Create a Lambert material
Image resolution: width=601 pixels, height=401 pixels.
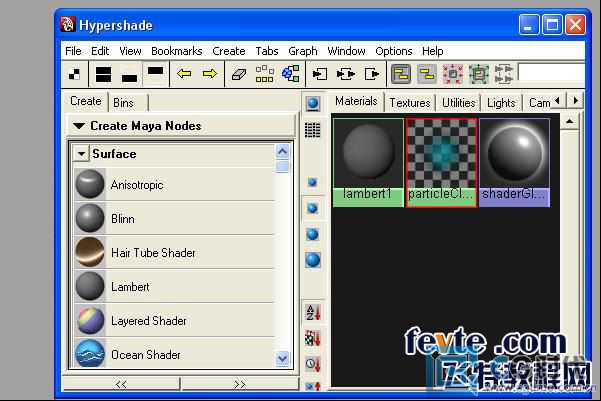pos(174,287)
